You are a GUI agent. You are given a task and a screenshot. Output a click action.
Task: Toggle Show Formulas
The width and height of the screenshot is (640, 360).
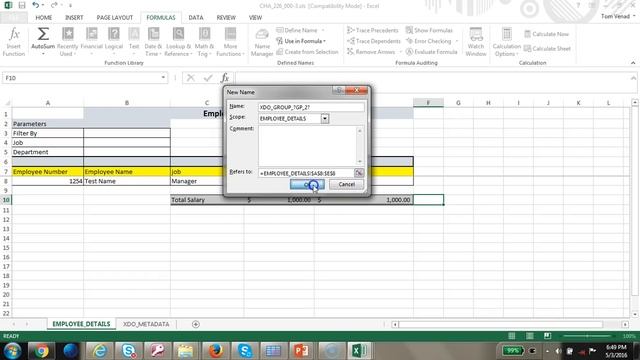tap(429, 30)
